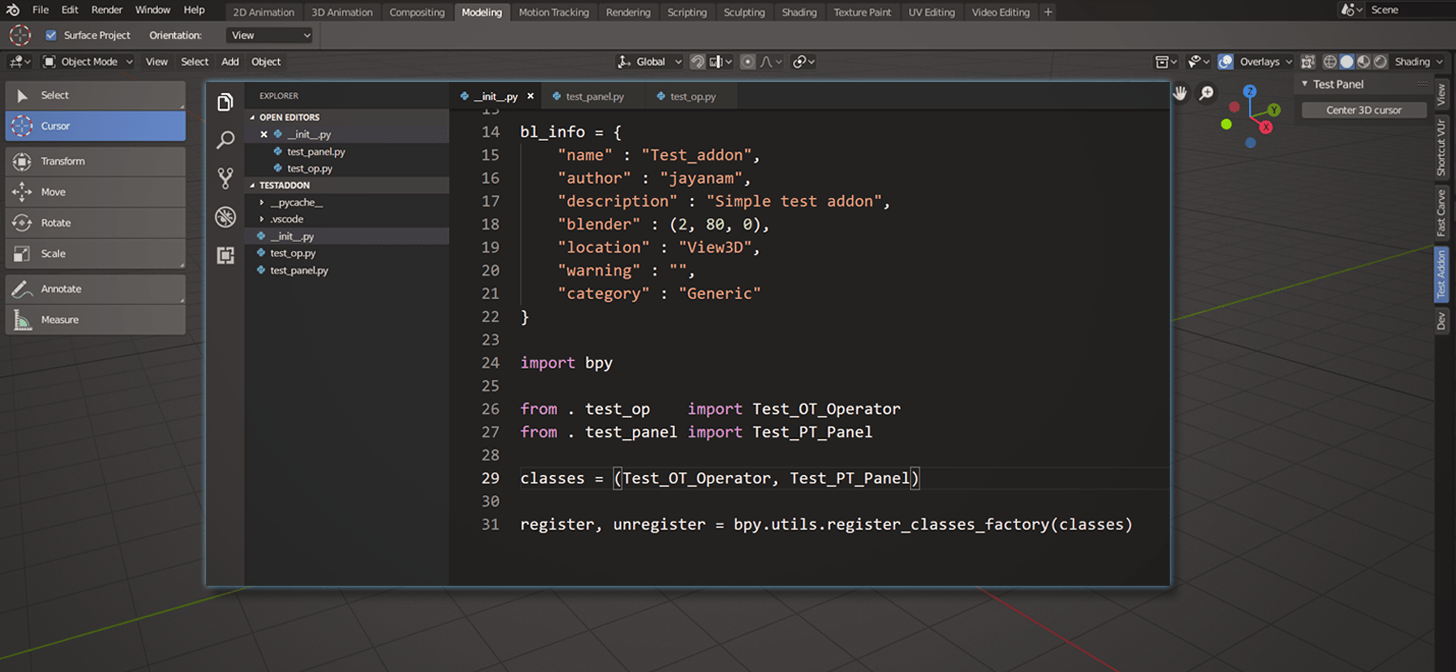
Task: Click the Center 3D cursor button
Action: [x=1362, y=110]
